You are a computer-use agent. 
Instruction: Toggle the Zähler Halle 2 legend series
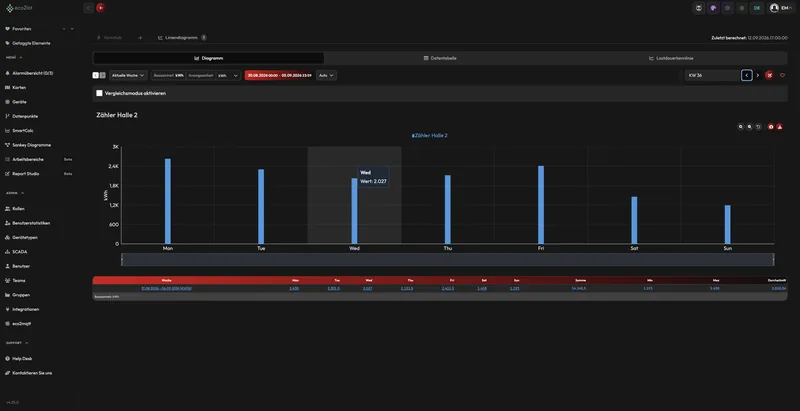point(430,136)
